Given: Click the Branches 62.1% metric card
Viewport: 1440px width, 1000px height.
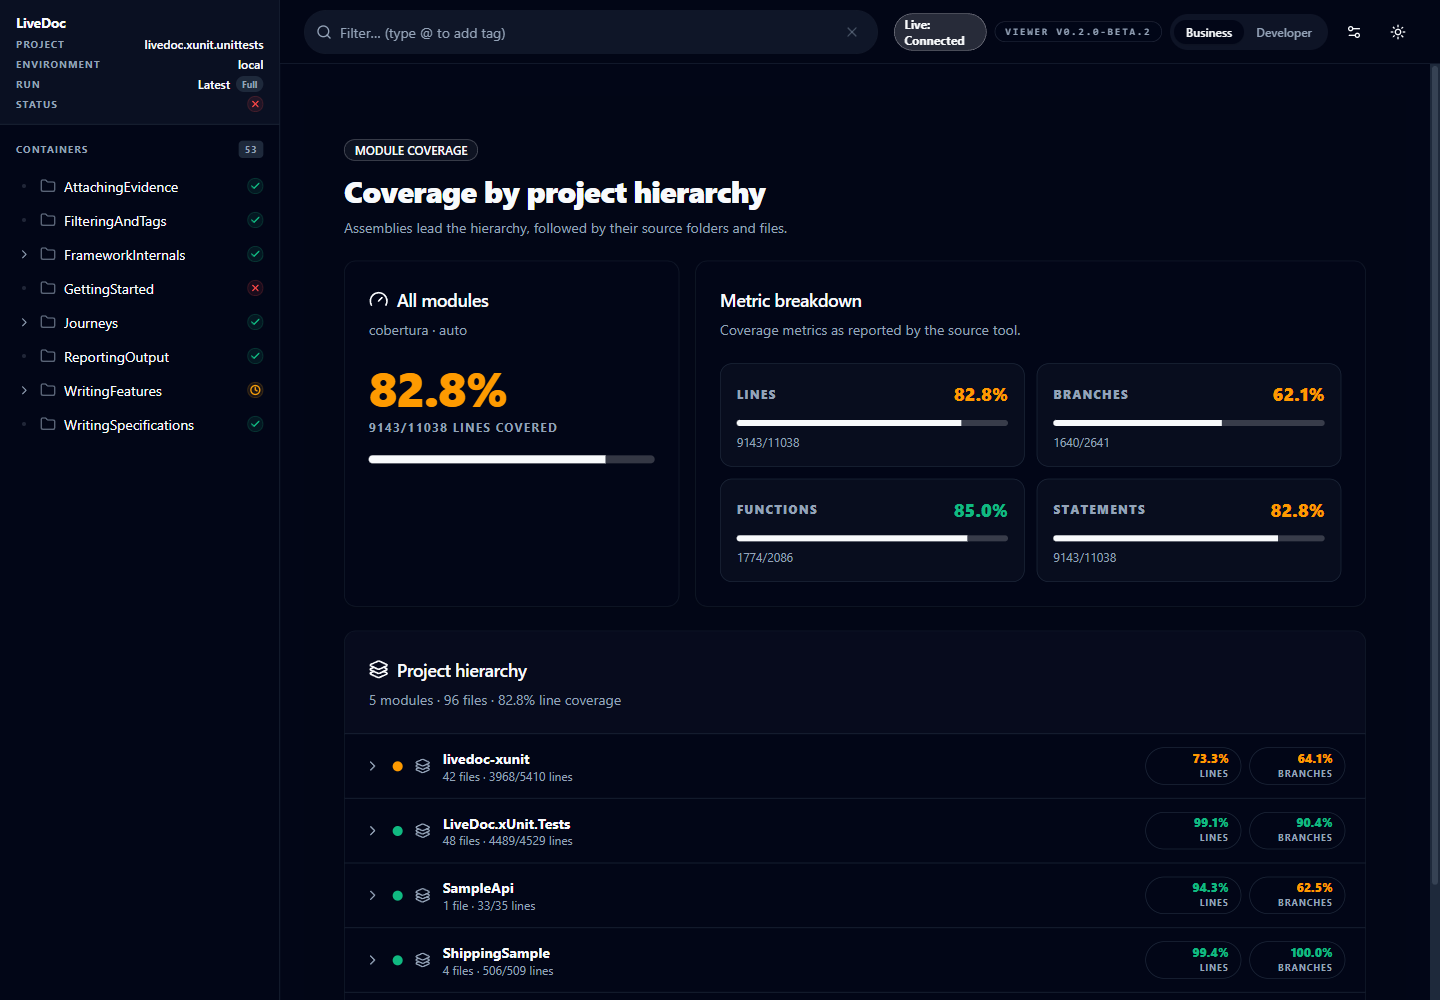Looking at the screenshot, I should tap(1189, 415).
